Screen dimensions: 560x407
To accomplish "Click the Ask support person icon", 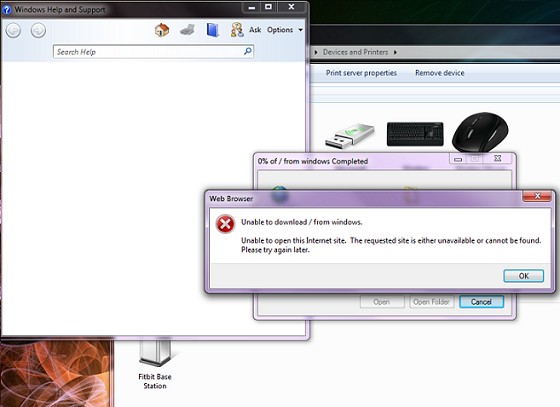I will point(237,30).
